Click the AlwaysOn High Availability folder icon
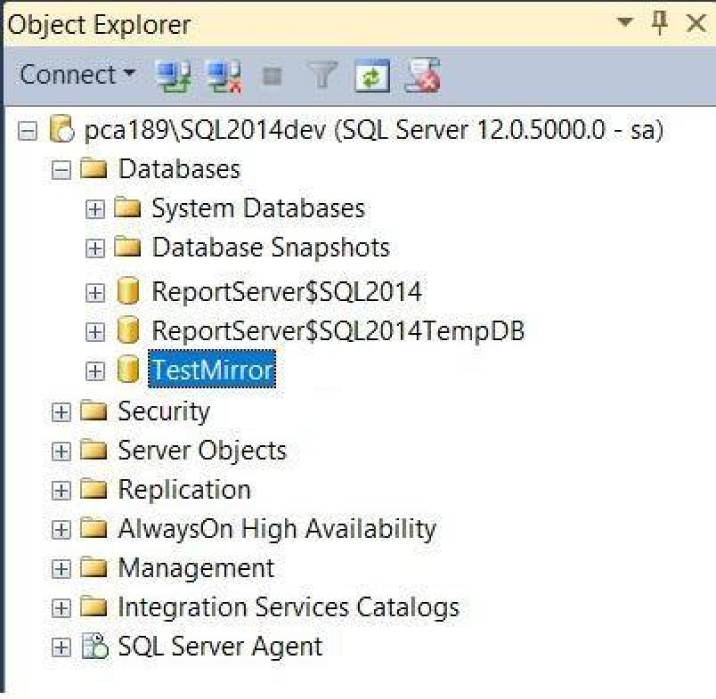This screenshot has width=716, height=699. [94, 528]
